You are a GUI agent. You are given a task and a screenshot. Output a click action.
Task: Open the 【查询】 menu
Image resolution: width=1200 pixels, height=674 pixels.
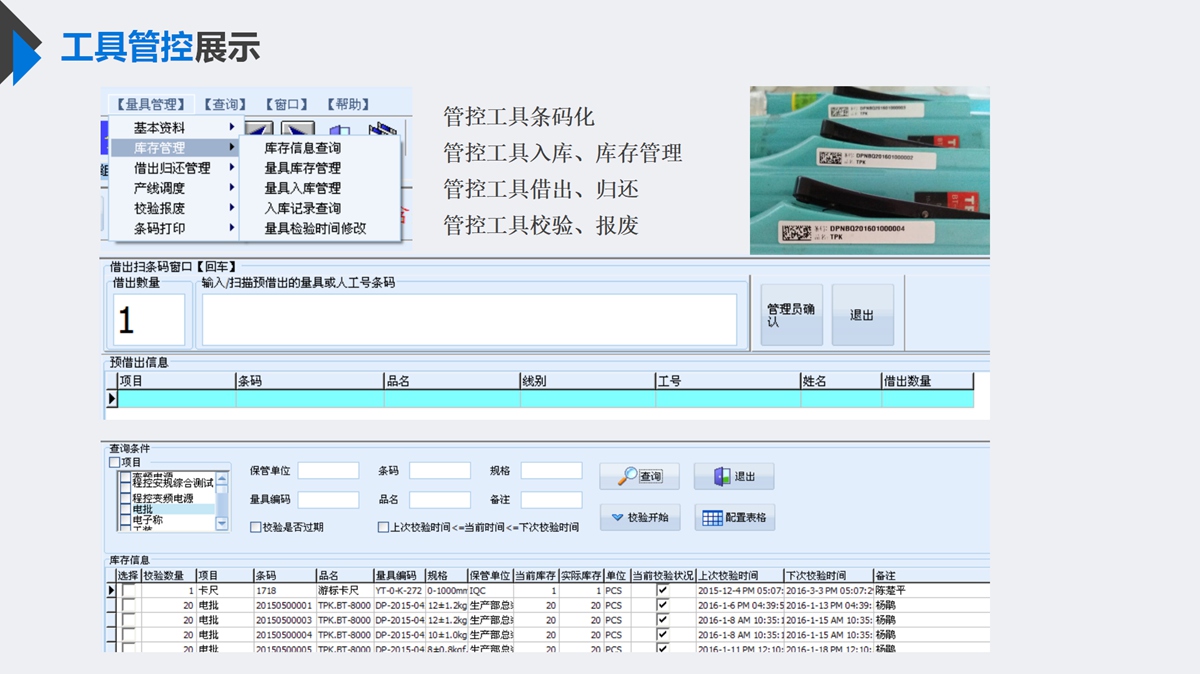click(x=224, y=104)
